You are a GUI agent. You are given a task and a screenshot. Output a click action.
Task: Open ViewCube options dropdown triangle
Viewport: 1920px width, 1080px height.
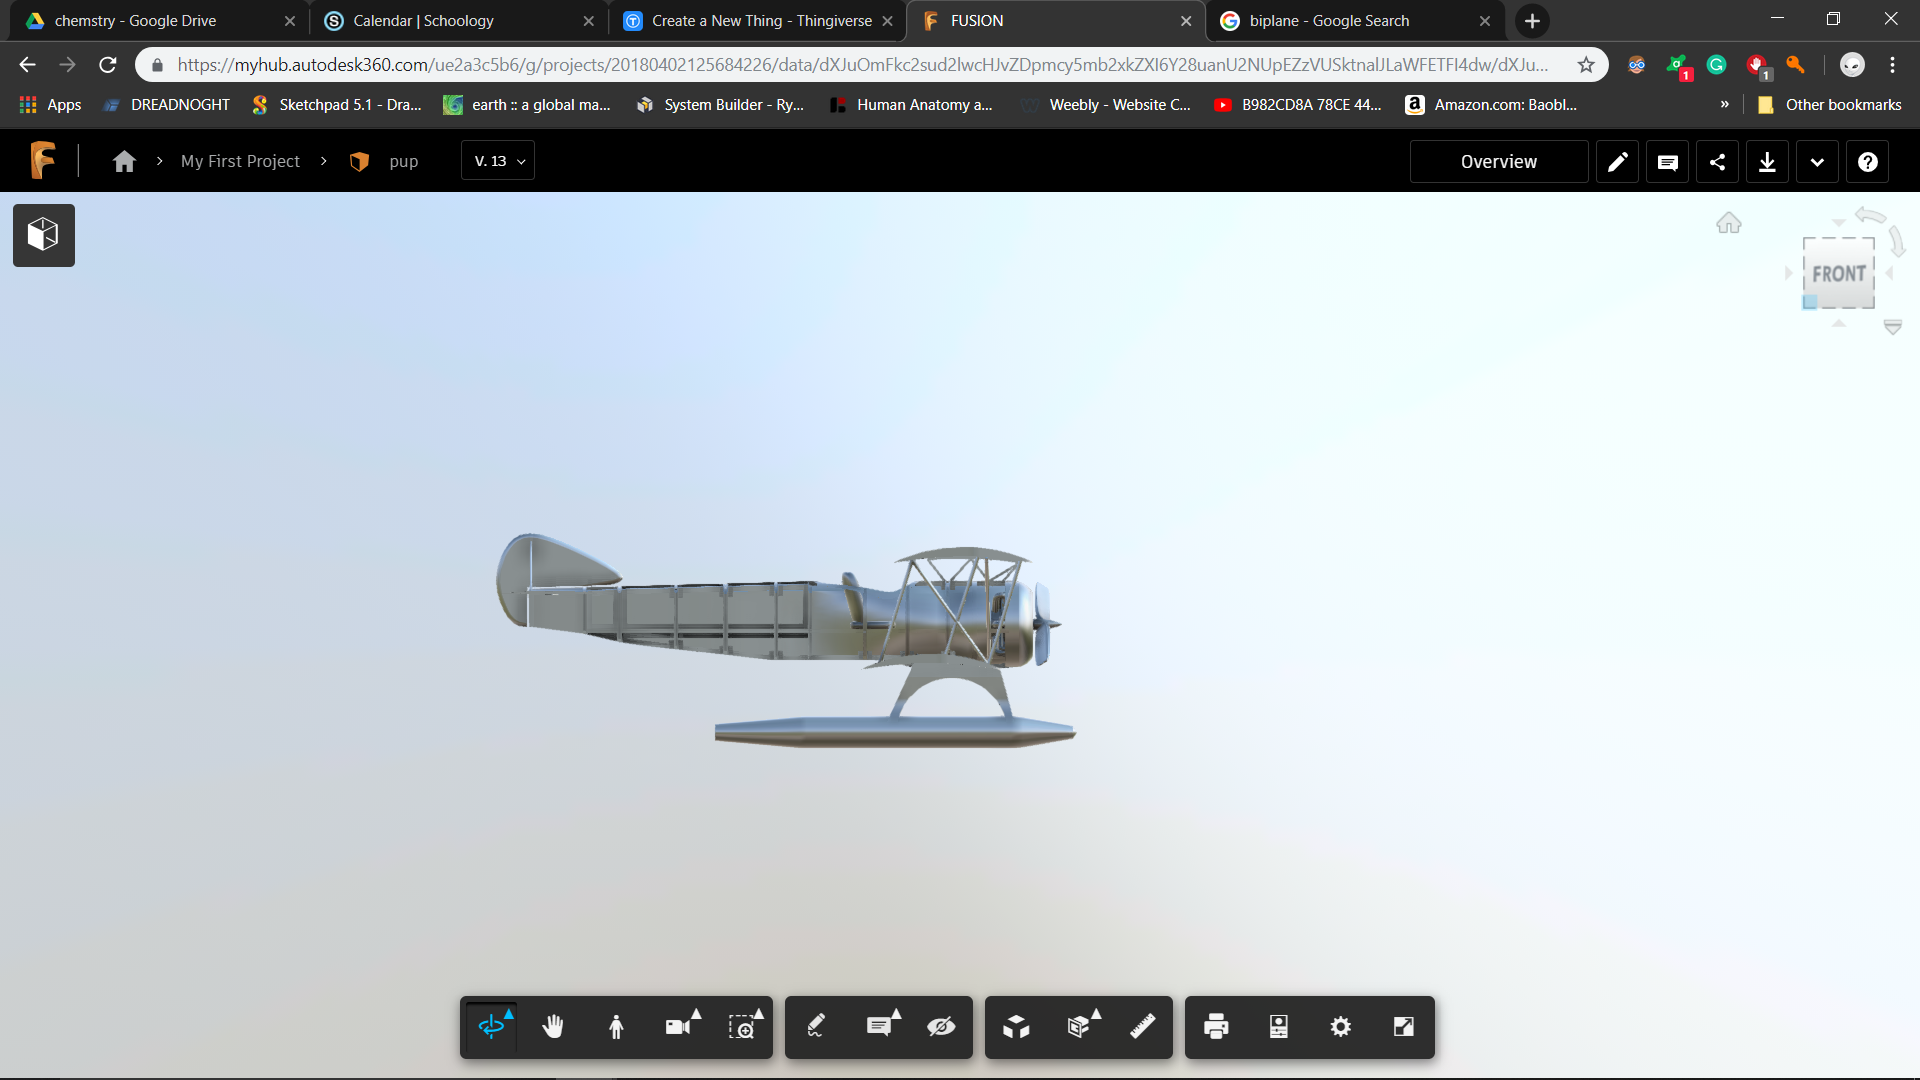pos(1892,328)
